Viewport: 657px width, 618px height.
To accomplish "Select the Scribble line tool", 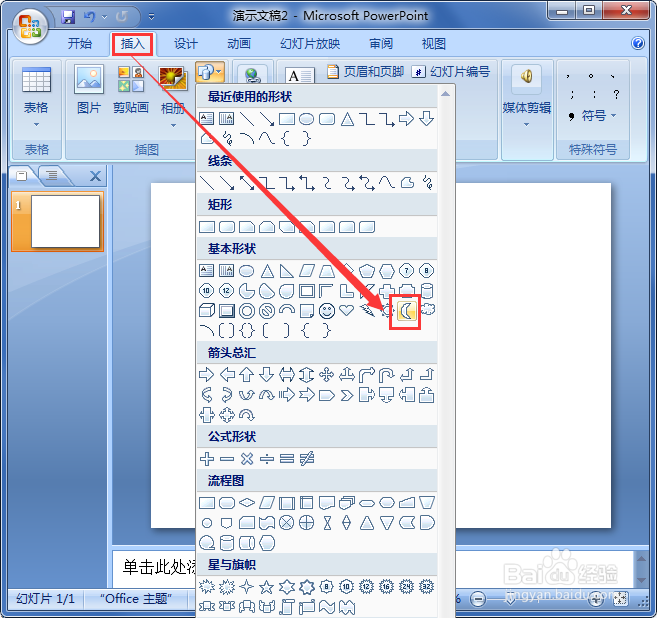I will [427, 183].
